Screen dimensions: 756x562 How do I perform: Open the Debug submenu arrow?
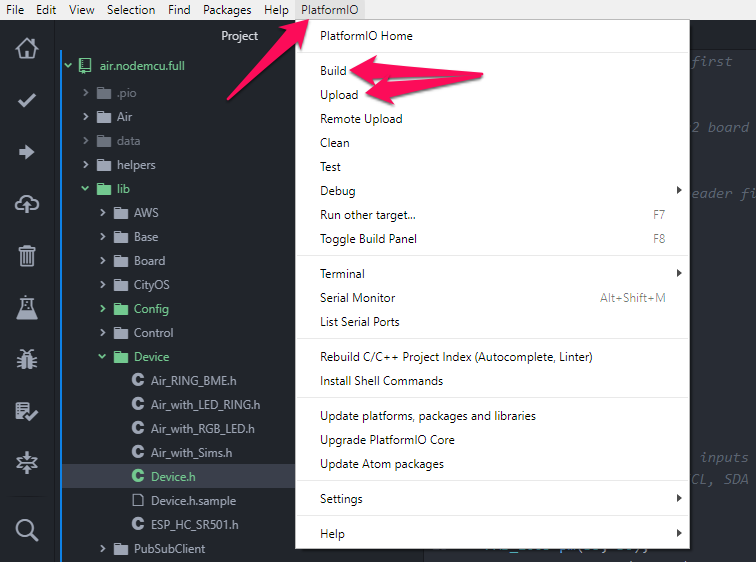[679, 190]
